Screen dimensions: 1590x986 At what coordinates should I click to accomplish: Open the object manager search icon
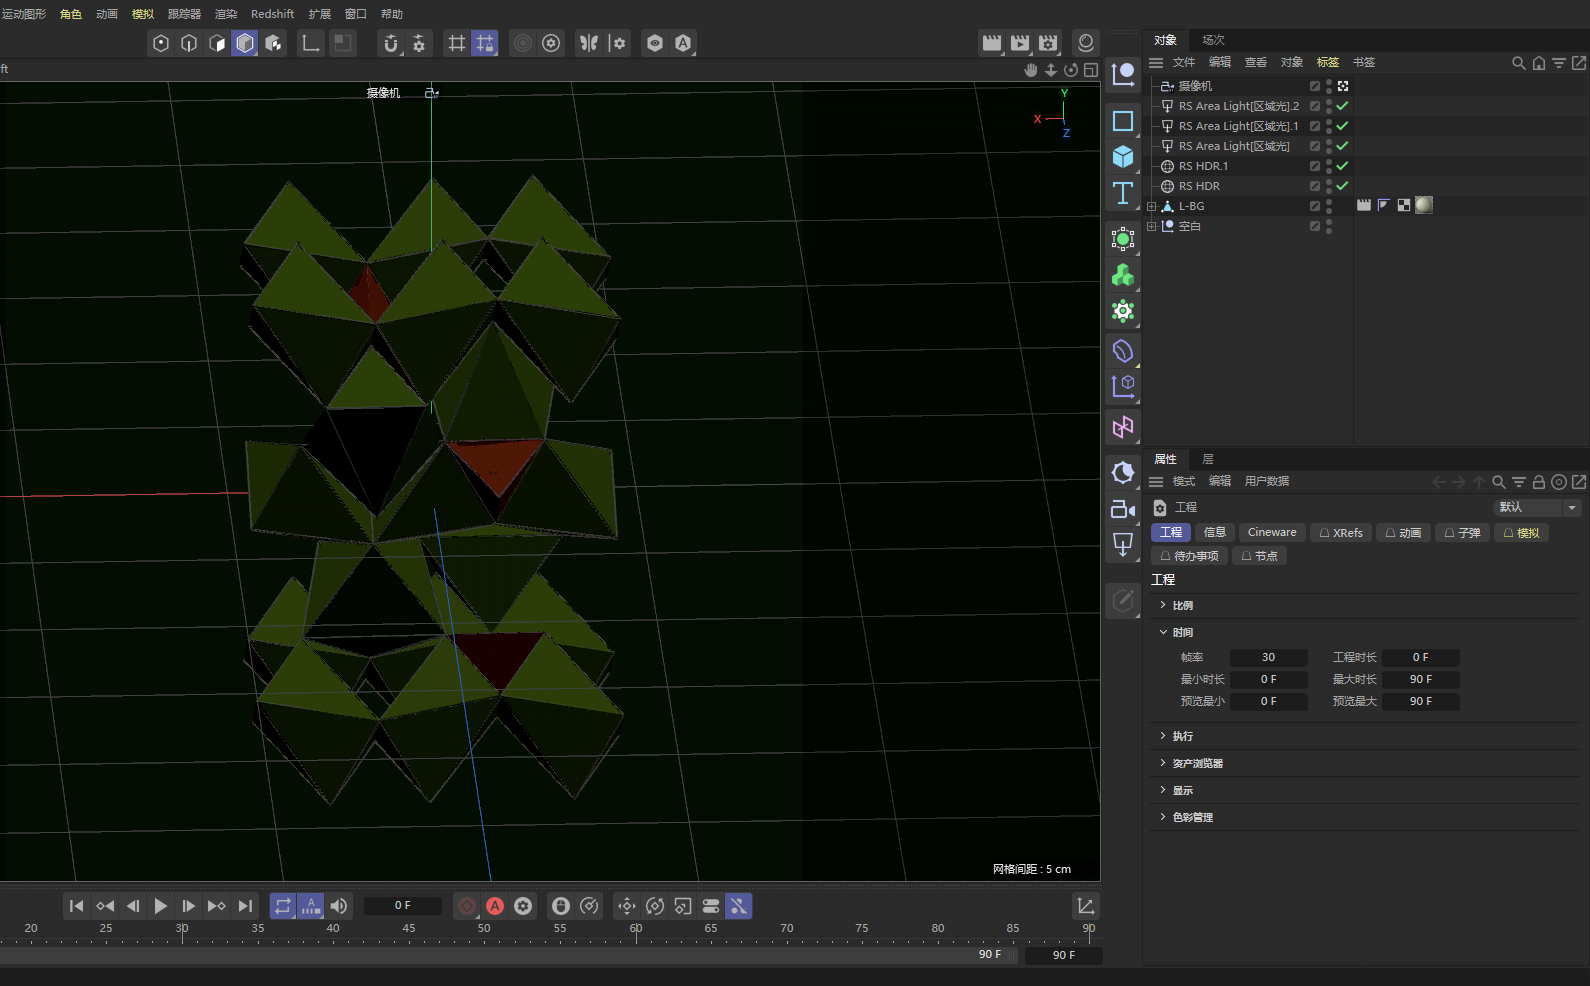(x=1519, y=63)
